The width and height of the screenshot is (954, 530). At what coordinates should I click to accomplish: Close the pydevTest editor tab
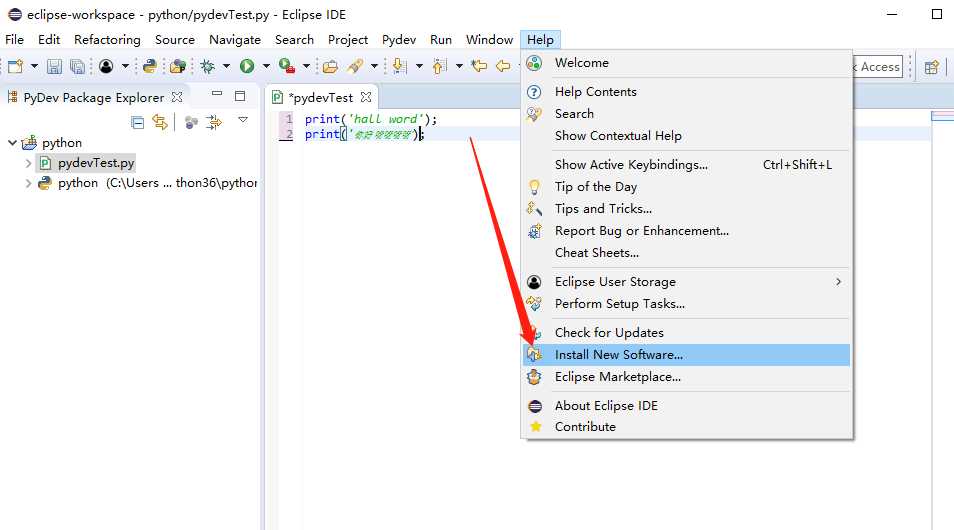click(x=366, y=97)
